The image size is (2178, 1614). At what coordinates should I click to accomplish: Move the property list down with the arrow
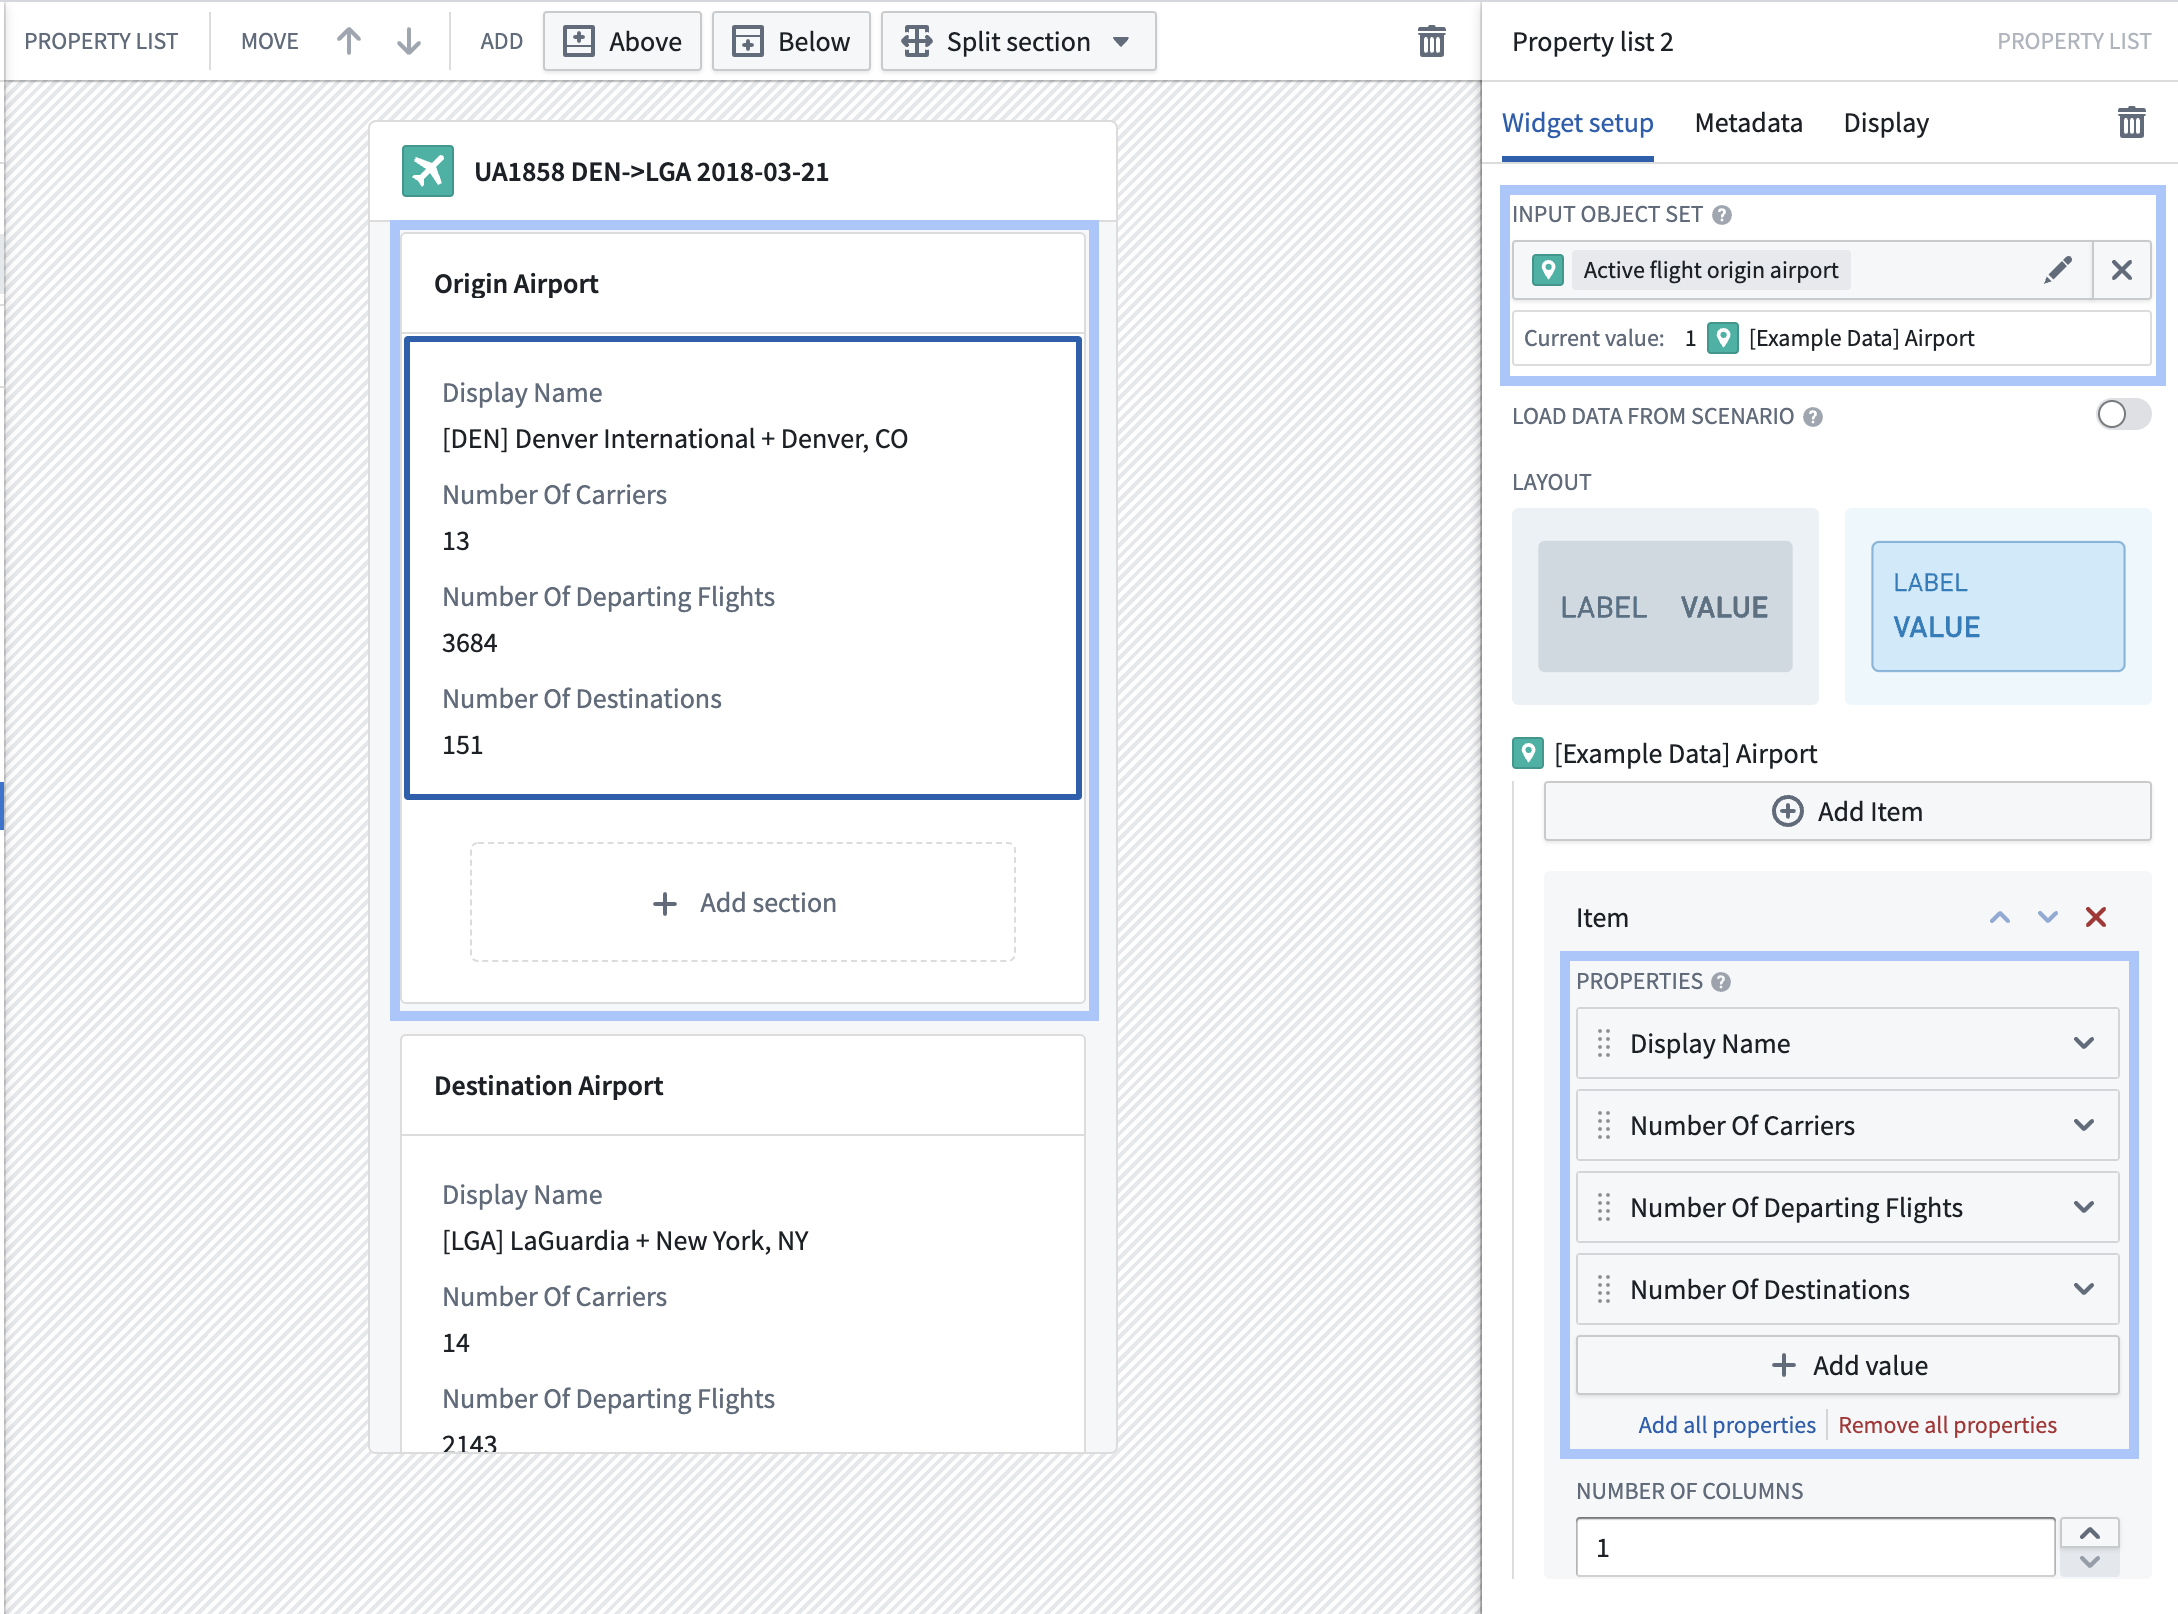coord(408,41)
